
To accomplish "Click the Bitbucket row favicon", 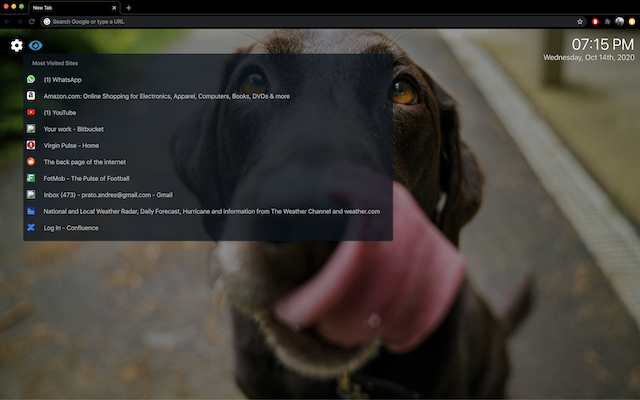I will (31, 129).
